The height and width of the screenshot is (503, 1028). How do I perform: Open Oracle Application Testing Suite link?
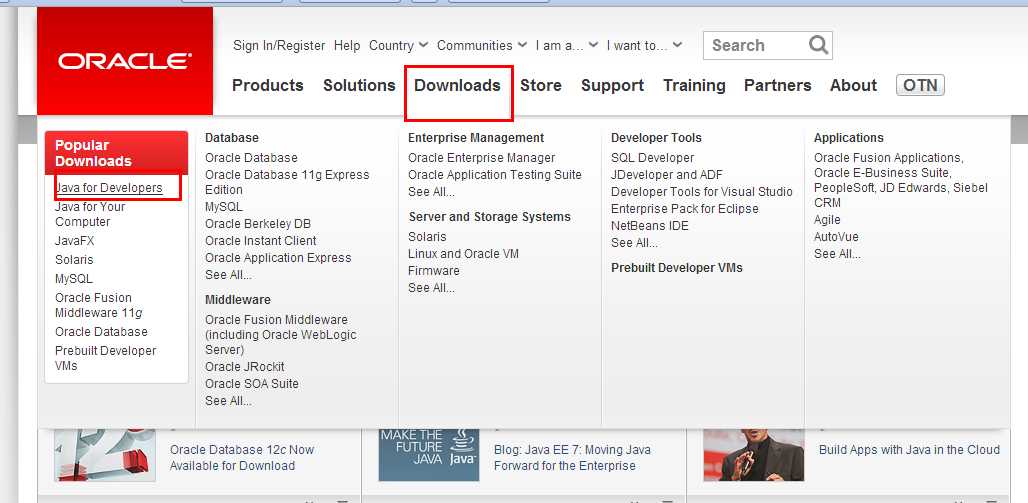[495, 175]
